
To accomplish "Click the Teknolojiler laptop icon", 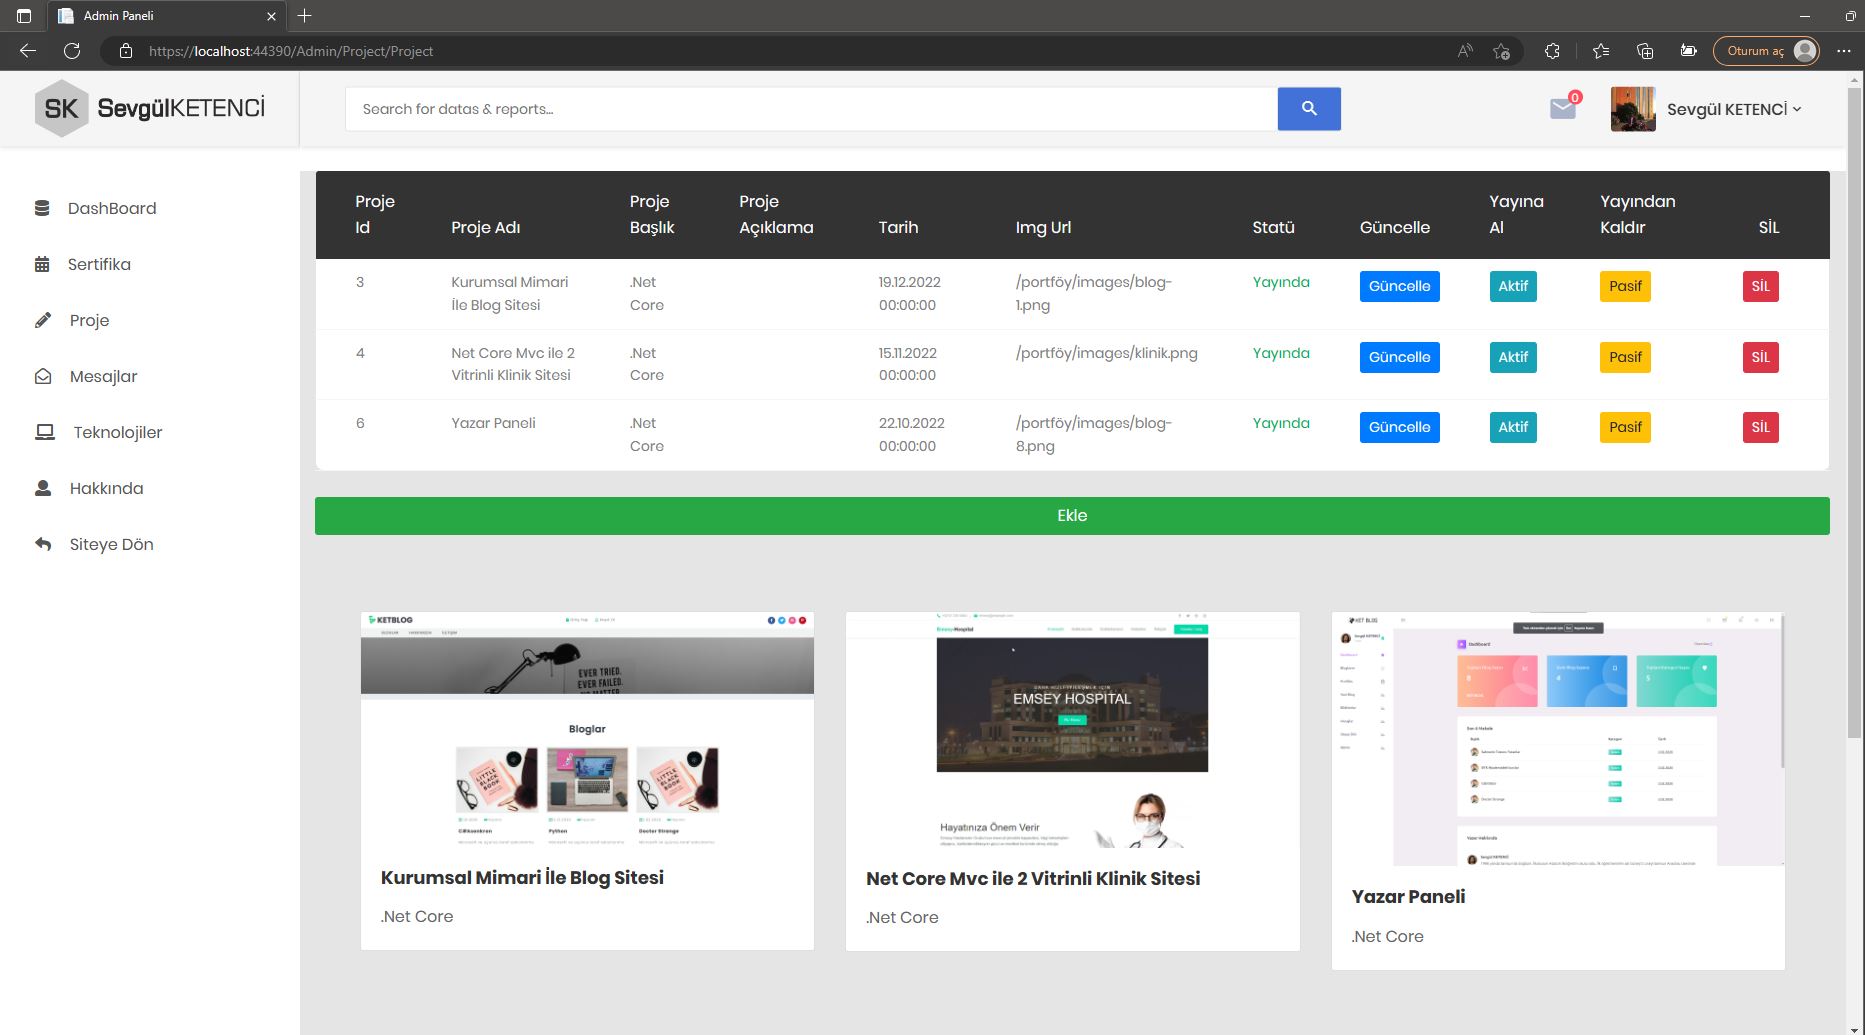I will coord(45,432).
